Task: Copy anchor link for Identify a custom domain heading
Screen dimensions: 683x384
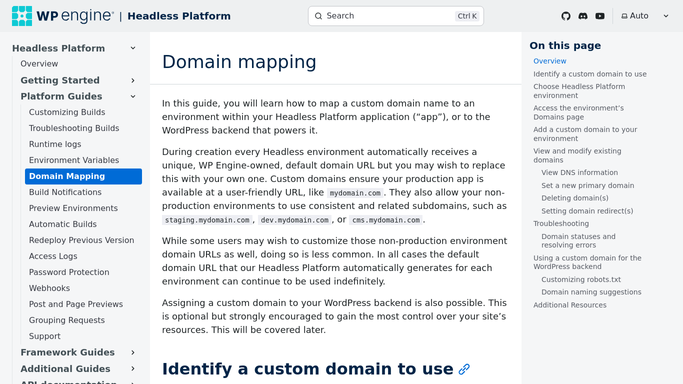Action: point(464,369)
